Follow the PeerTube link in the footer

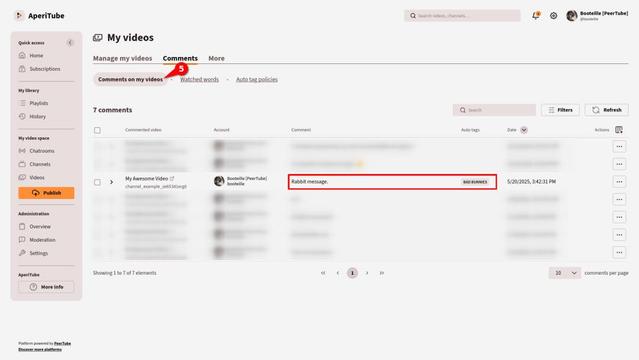coord(62,343)
